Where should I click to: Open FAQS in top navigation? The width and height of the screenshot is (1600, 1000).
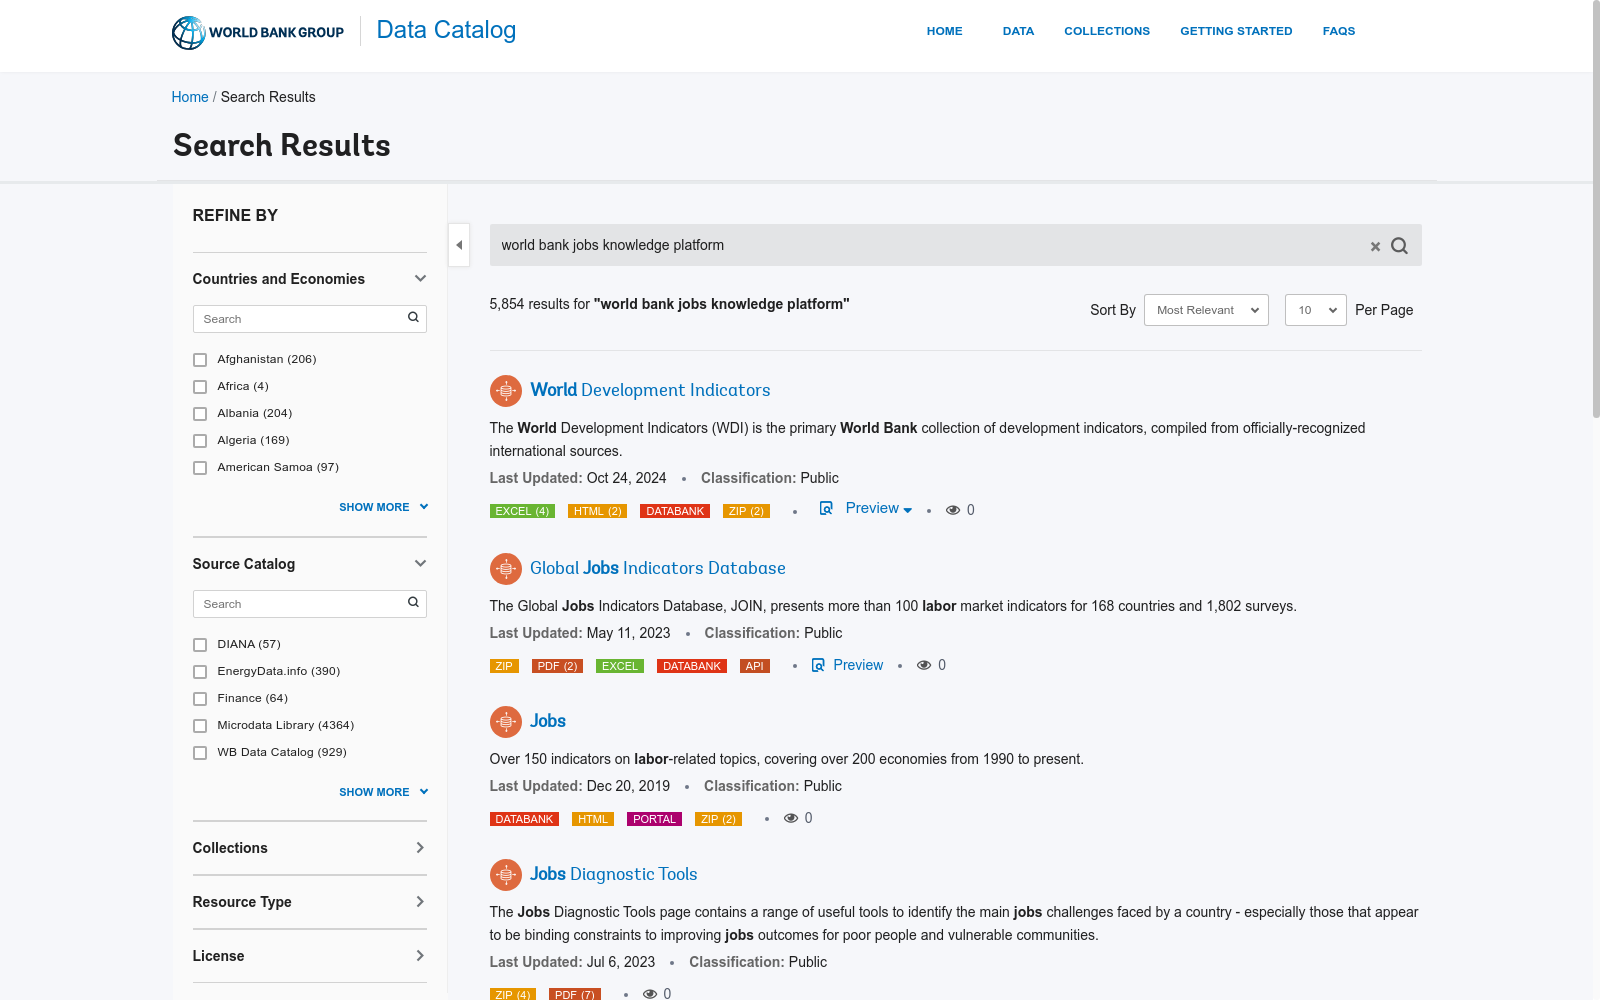tap(1339, 31)
